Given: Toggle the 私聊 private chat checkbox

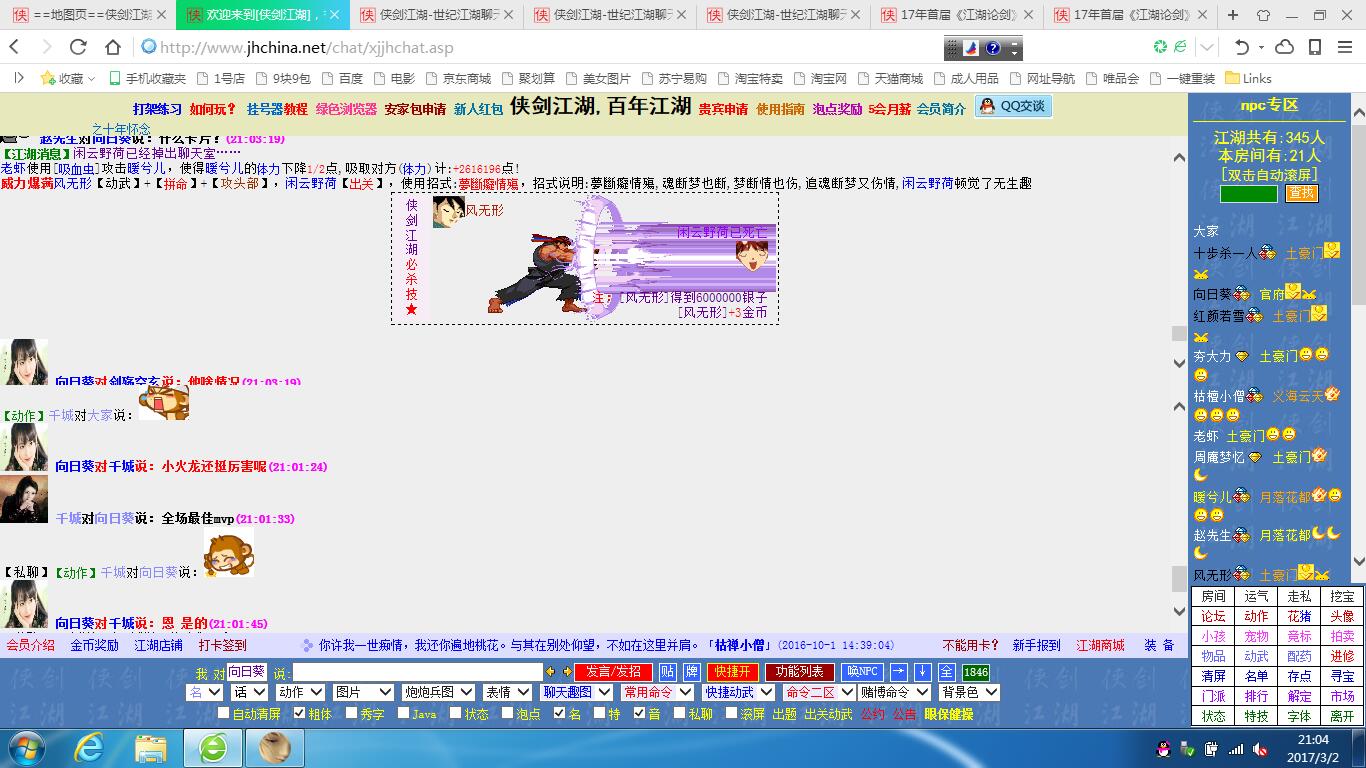Looking at the screenshot, I should [679, 713].
